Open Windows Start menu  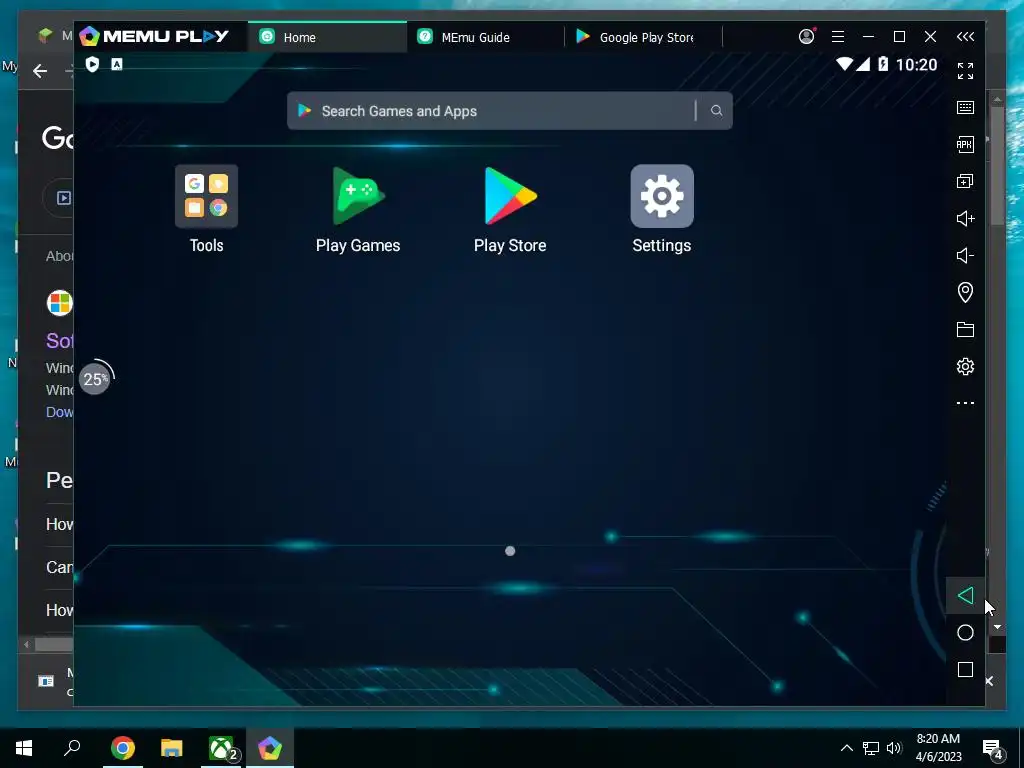24,747
